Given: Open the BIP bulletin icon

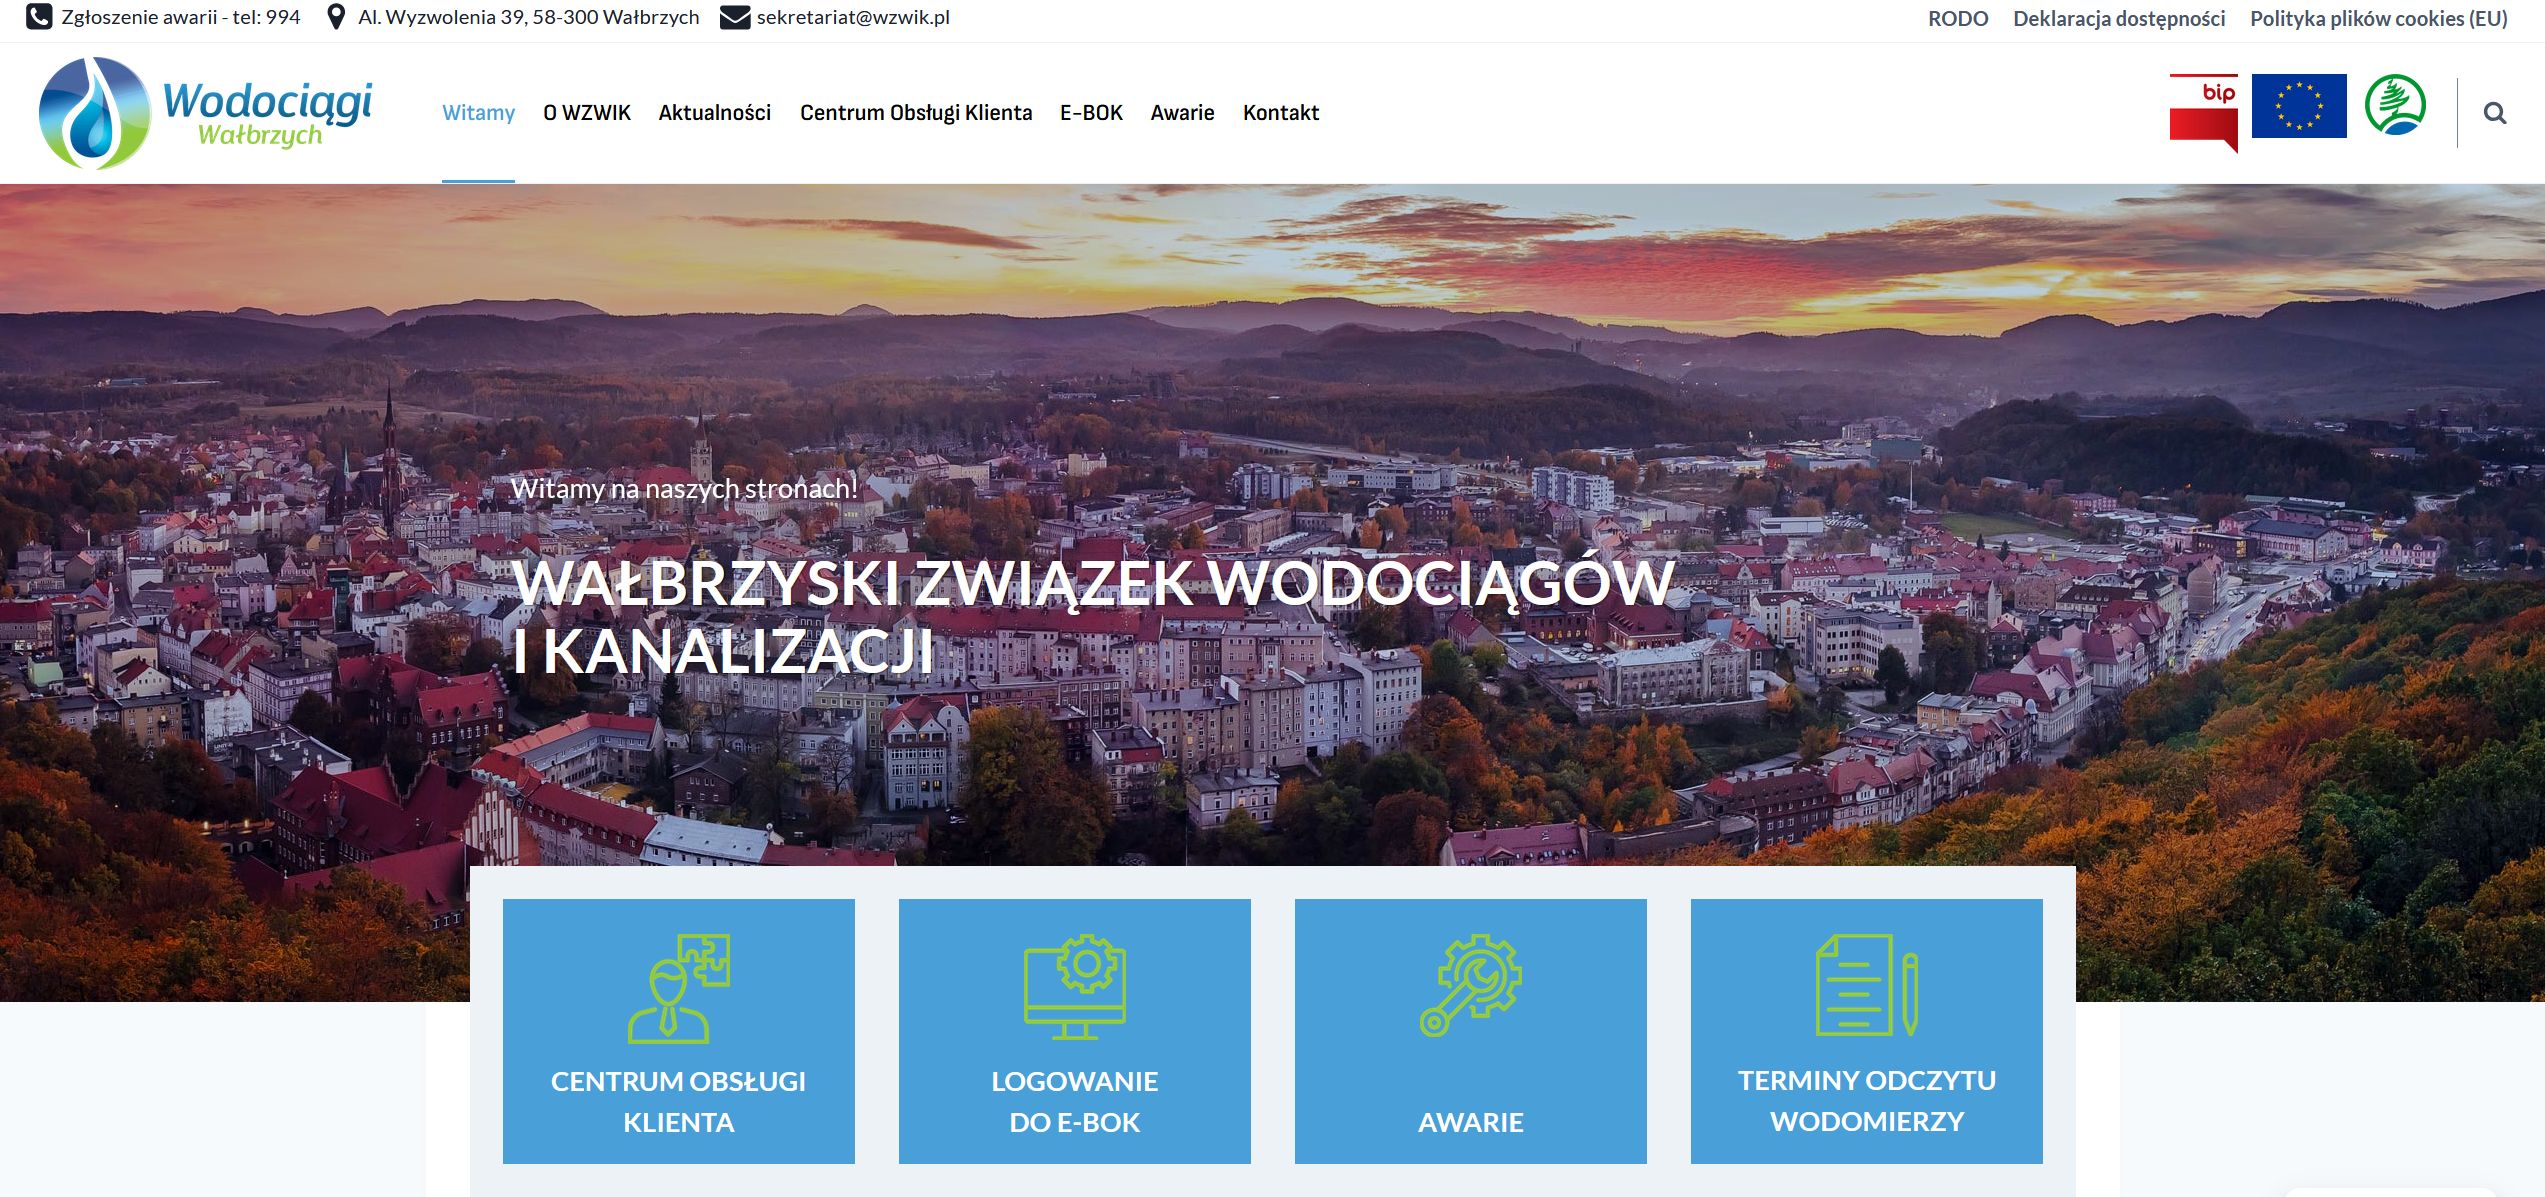Looking at the screenshot, I should (2203, 112).
